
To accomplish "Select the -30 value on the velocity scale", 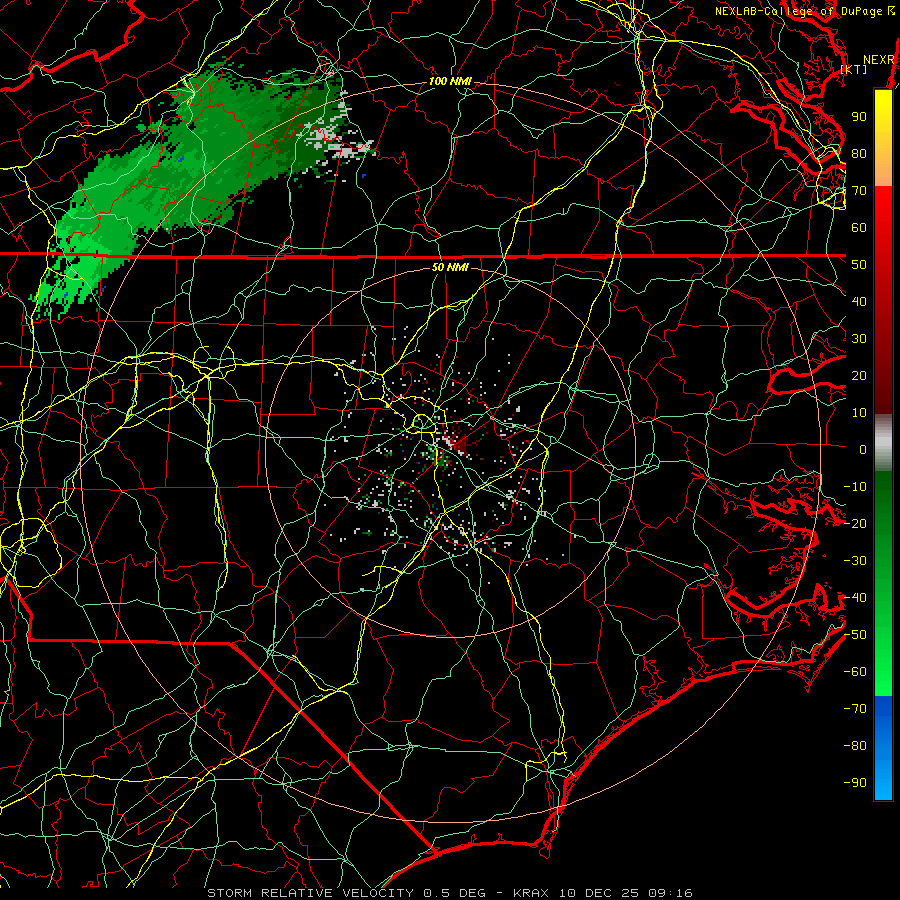I will (x=855, y=561).
